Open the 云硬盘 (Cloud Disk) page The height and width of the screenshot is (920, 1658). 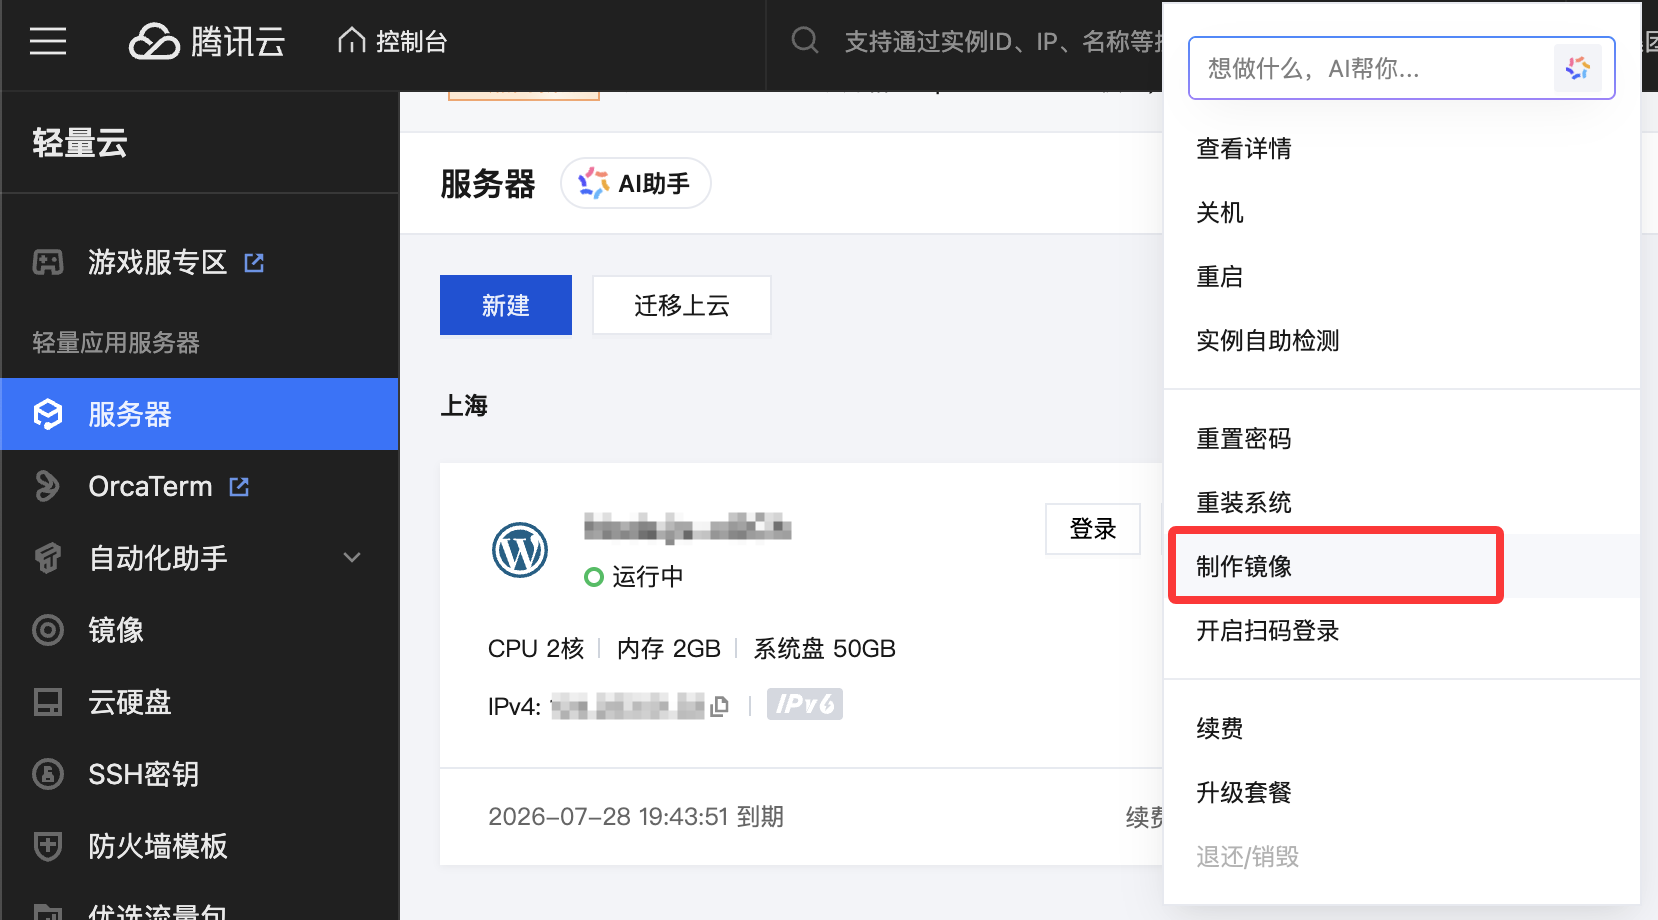coord(129,702)
